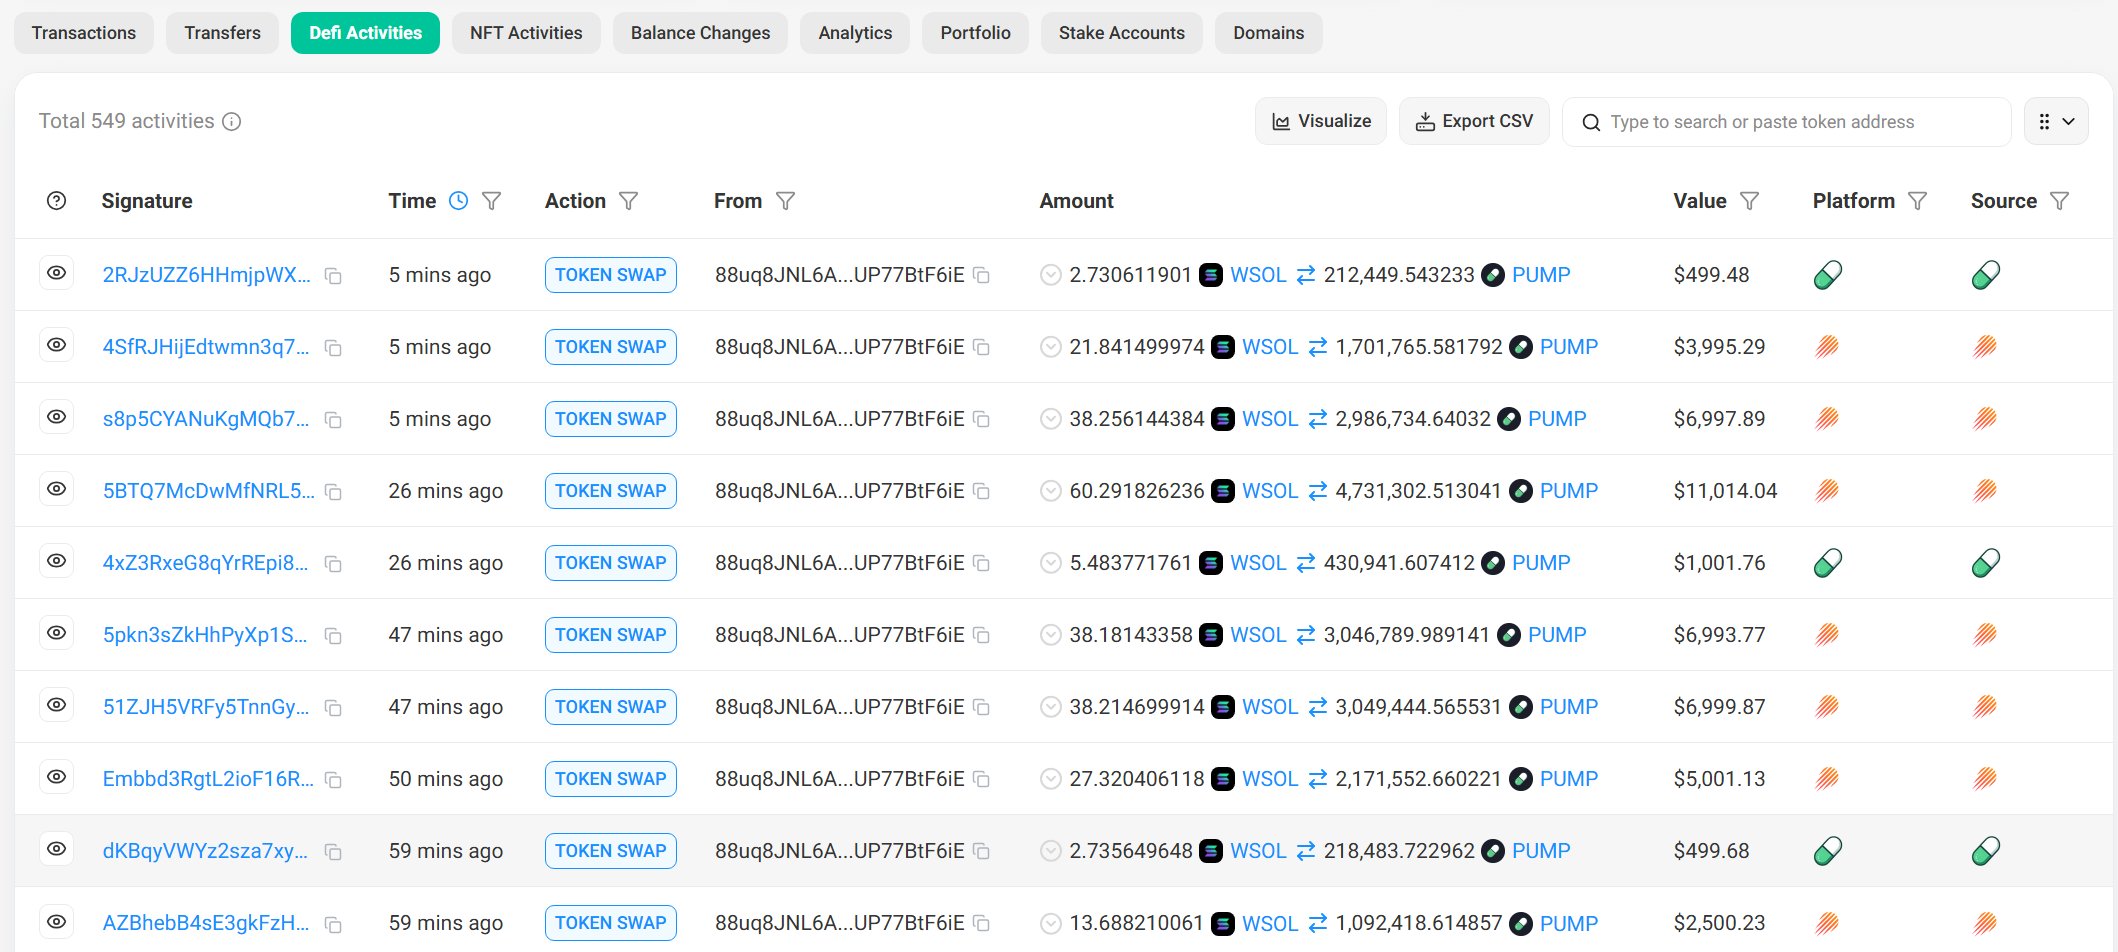
Task: Click the Export CSV download icon
Action: point(1425,121)
